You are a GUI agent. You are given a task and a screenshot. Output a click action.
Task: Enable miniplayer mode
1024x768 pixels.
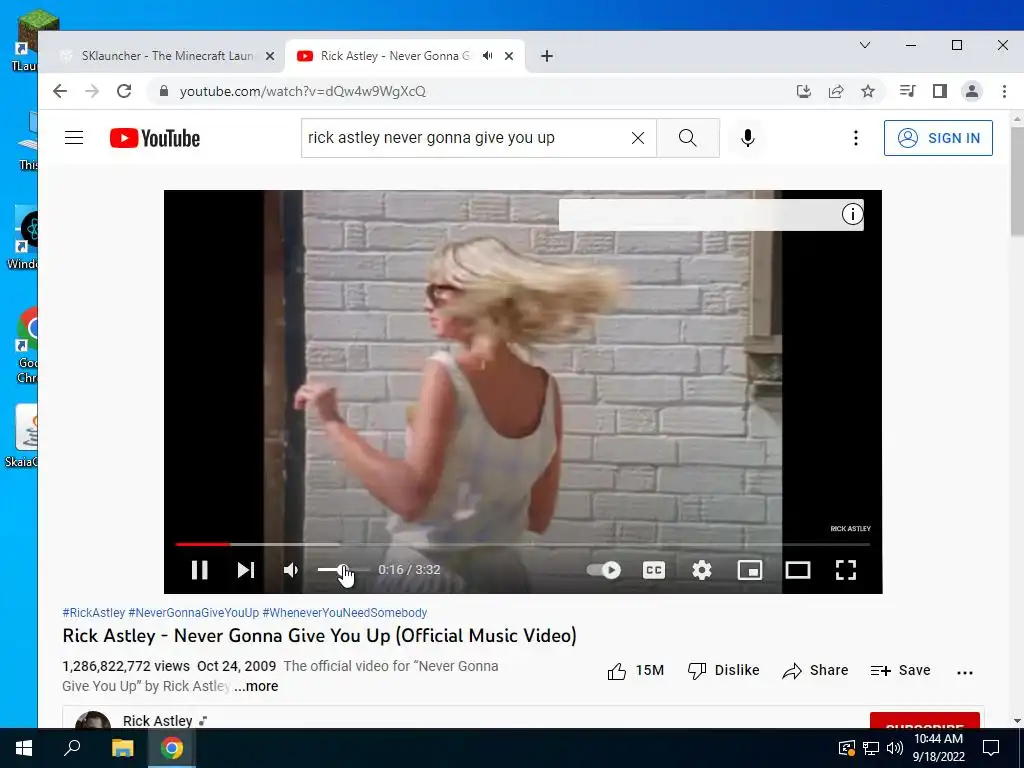pos(750,570)
